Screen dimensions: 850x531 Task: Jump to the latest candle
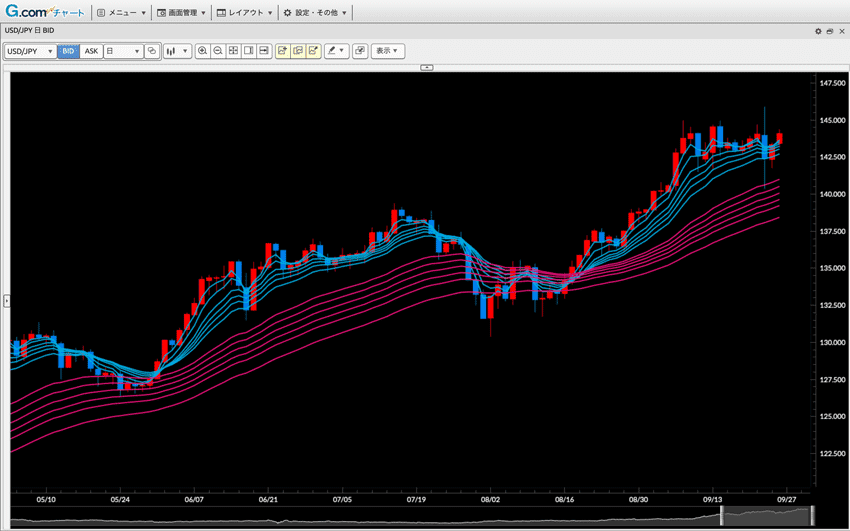[x=264, y=51]
